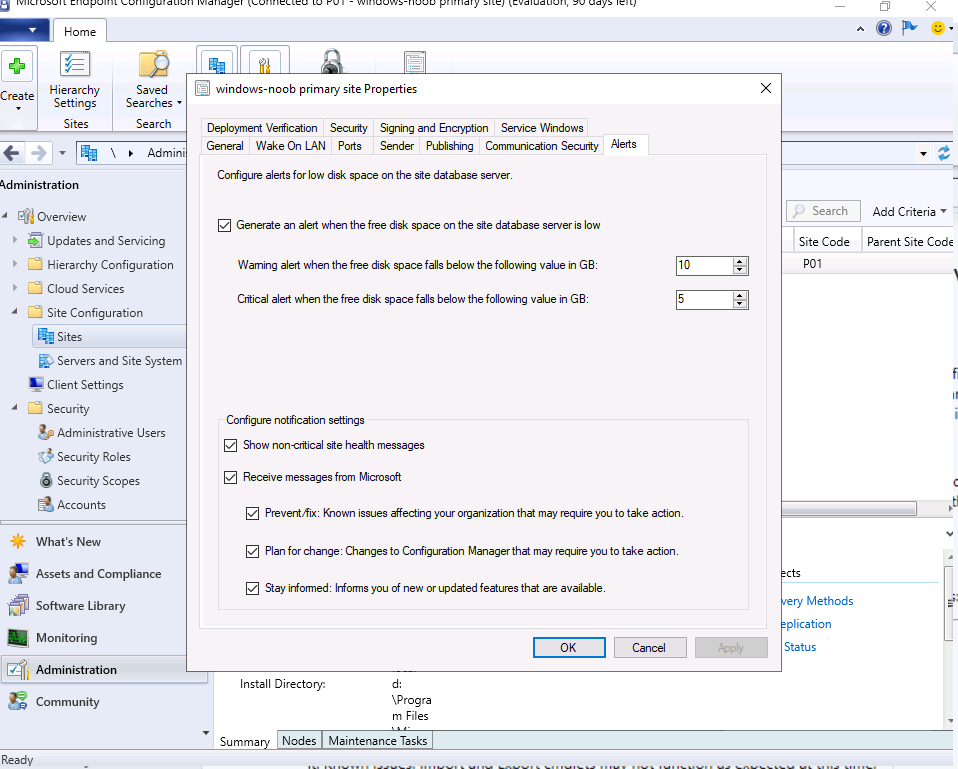
Task: Switch to the Wake On LAN tab
Action: tap(290, 146)
